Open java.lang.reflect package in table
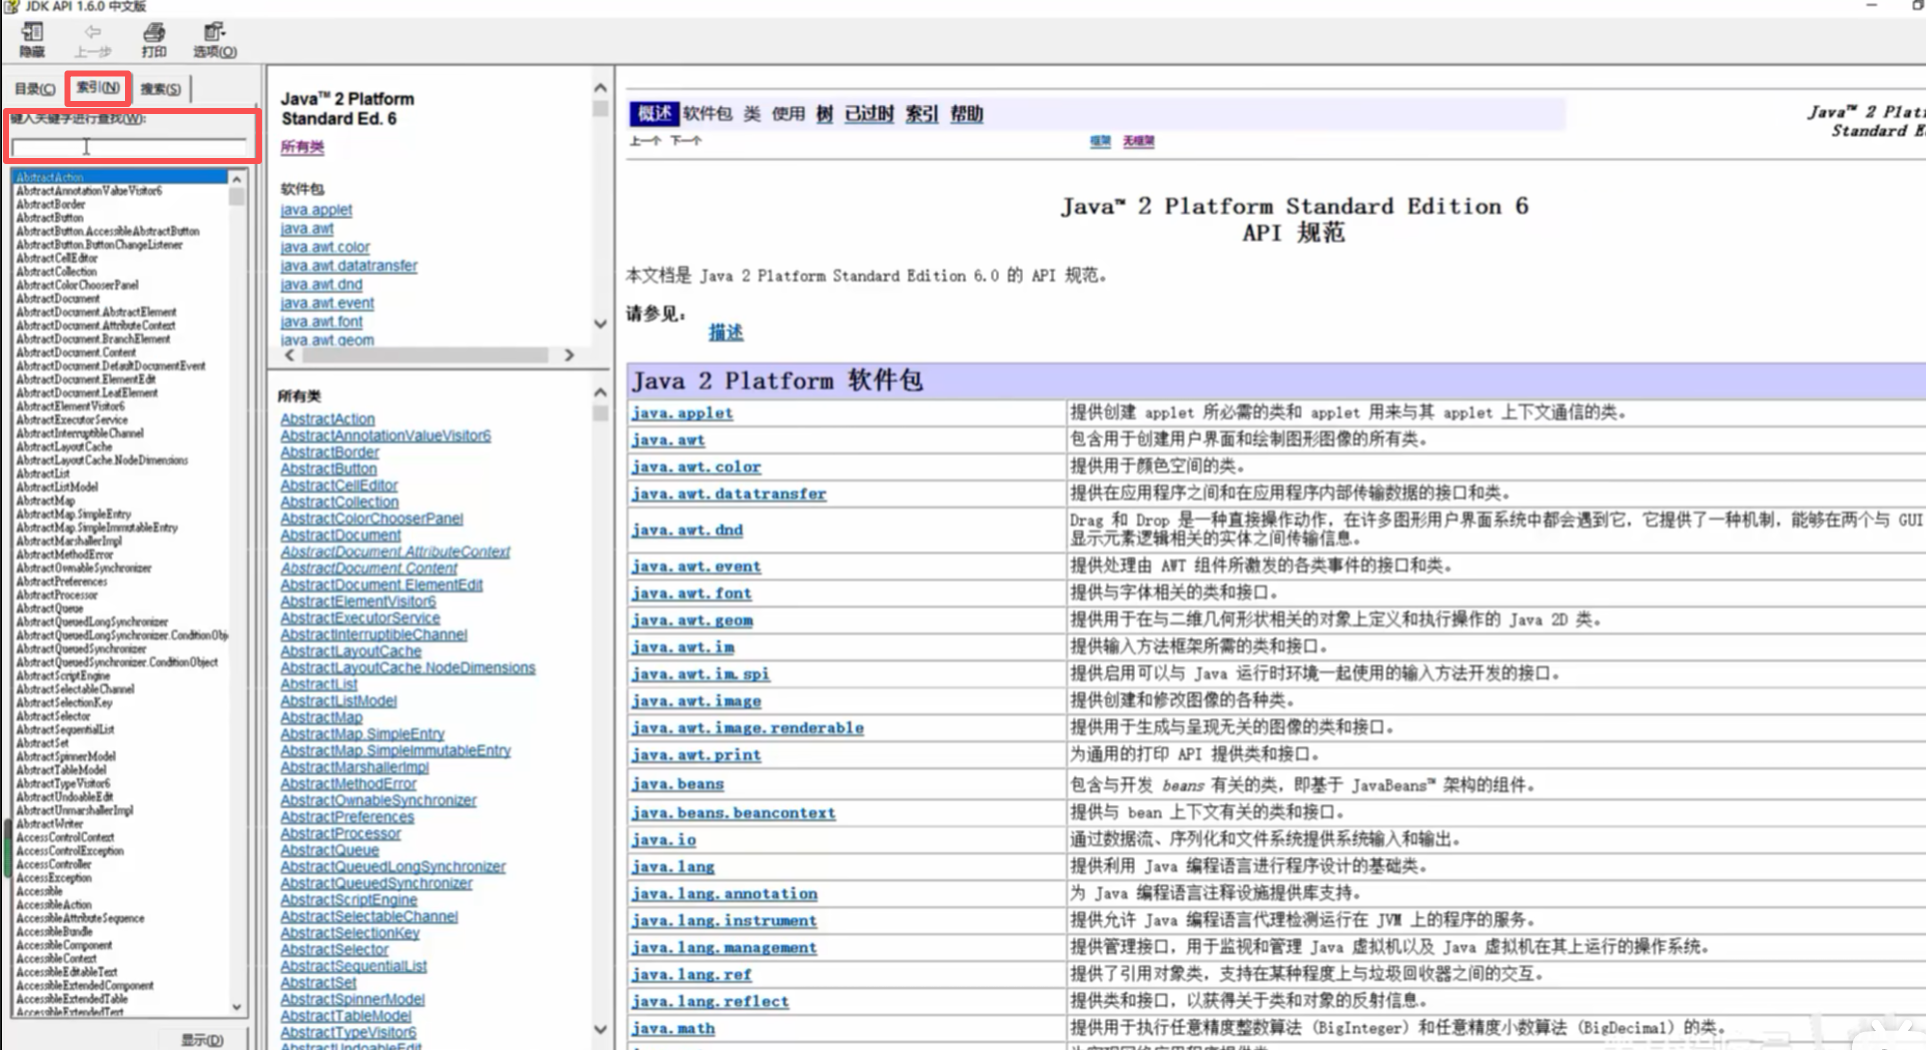The width and height of the screenshot is (1926, 1050). coord(710,1002)
